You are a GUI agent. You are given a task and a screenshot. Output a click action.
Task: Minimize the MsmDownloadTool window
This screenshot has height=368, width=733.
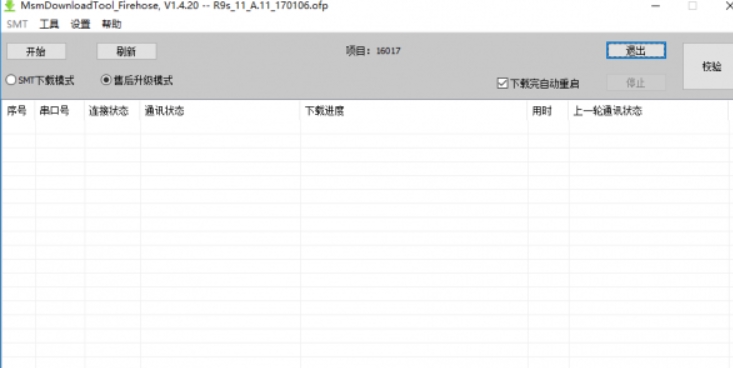pyautogui.click(x=656, y=6)
